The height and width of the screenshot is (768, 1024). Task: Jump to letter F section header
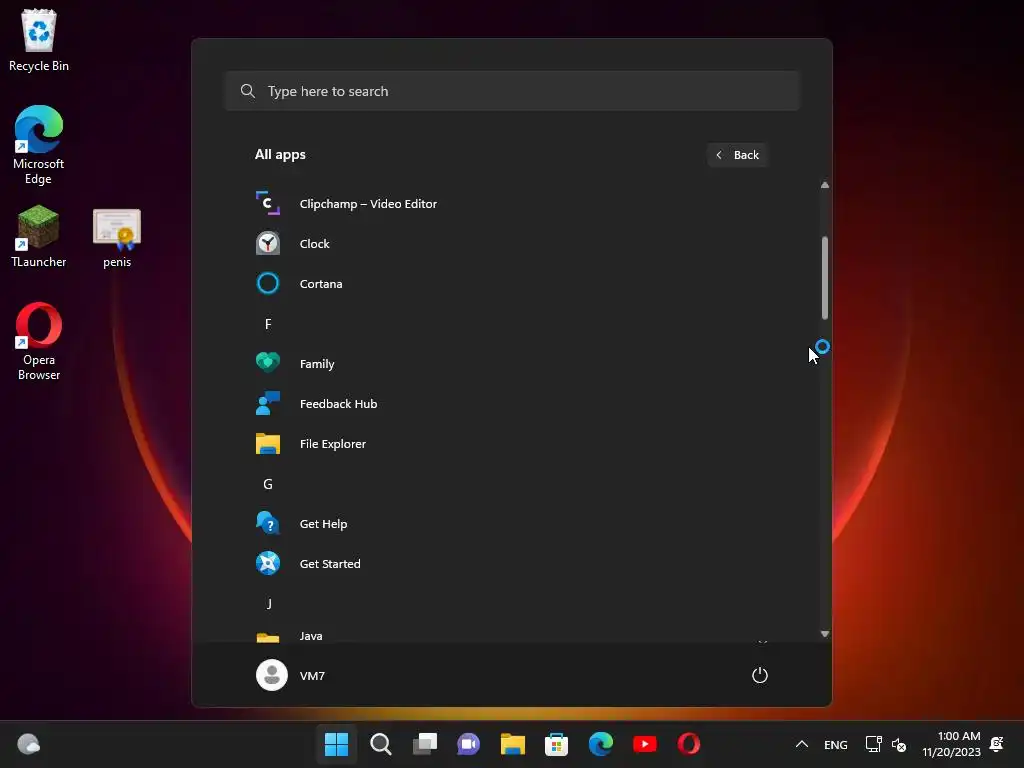(268, 324)
